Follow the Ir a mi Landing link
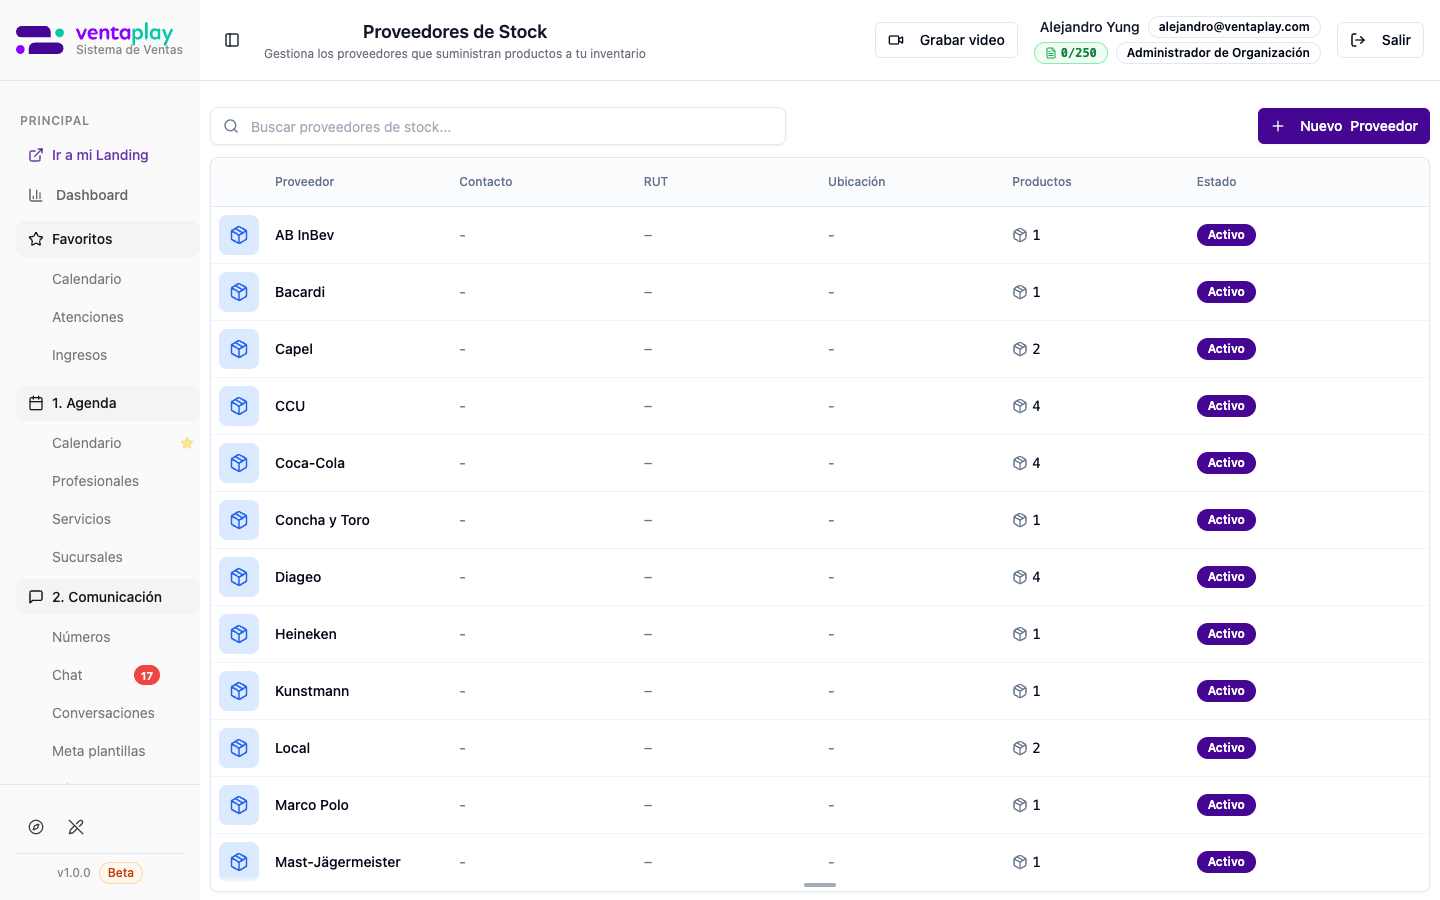This screenshot has height=900, width=1440. [x=100, y=155]
